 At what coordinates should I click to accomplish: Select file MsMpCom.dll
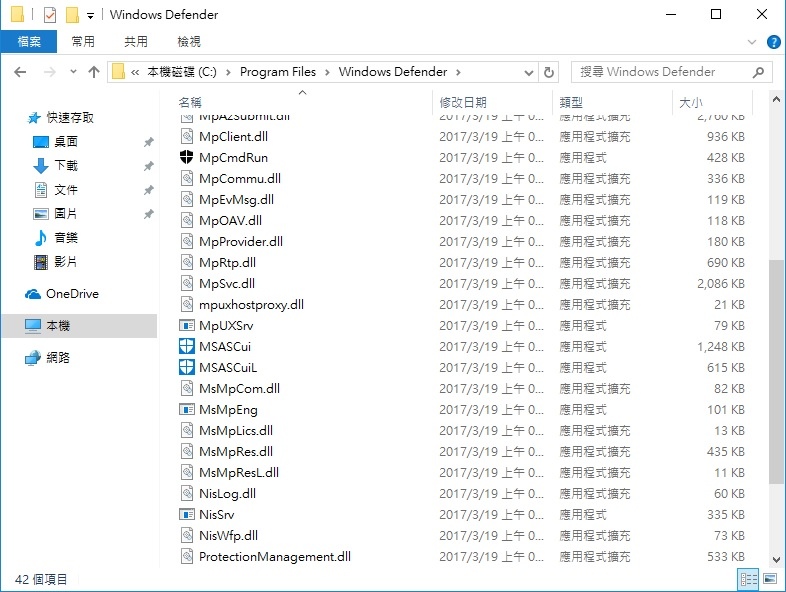[x=239, y=388]
